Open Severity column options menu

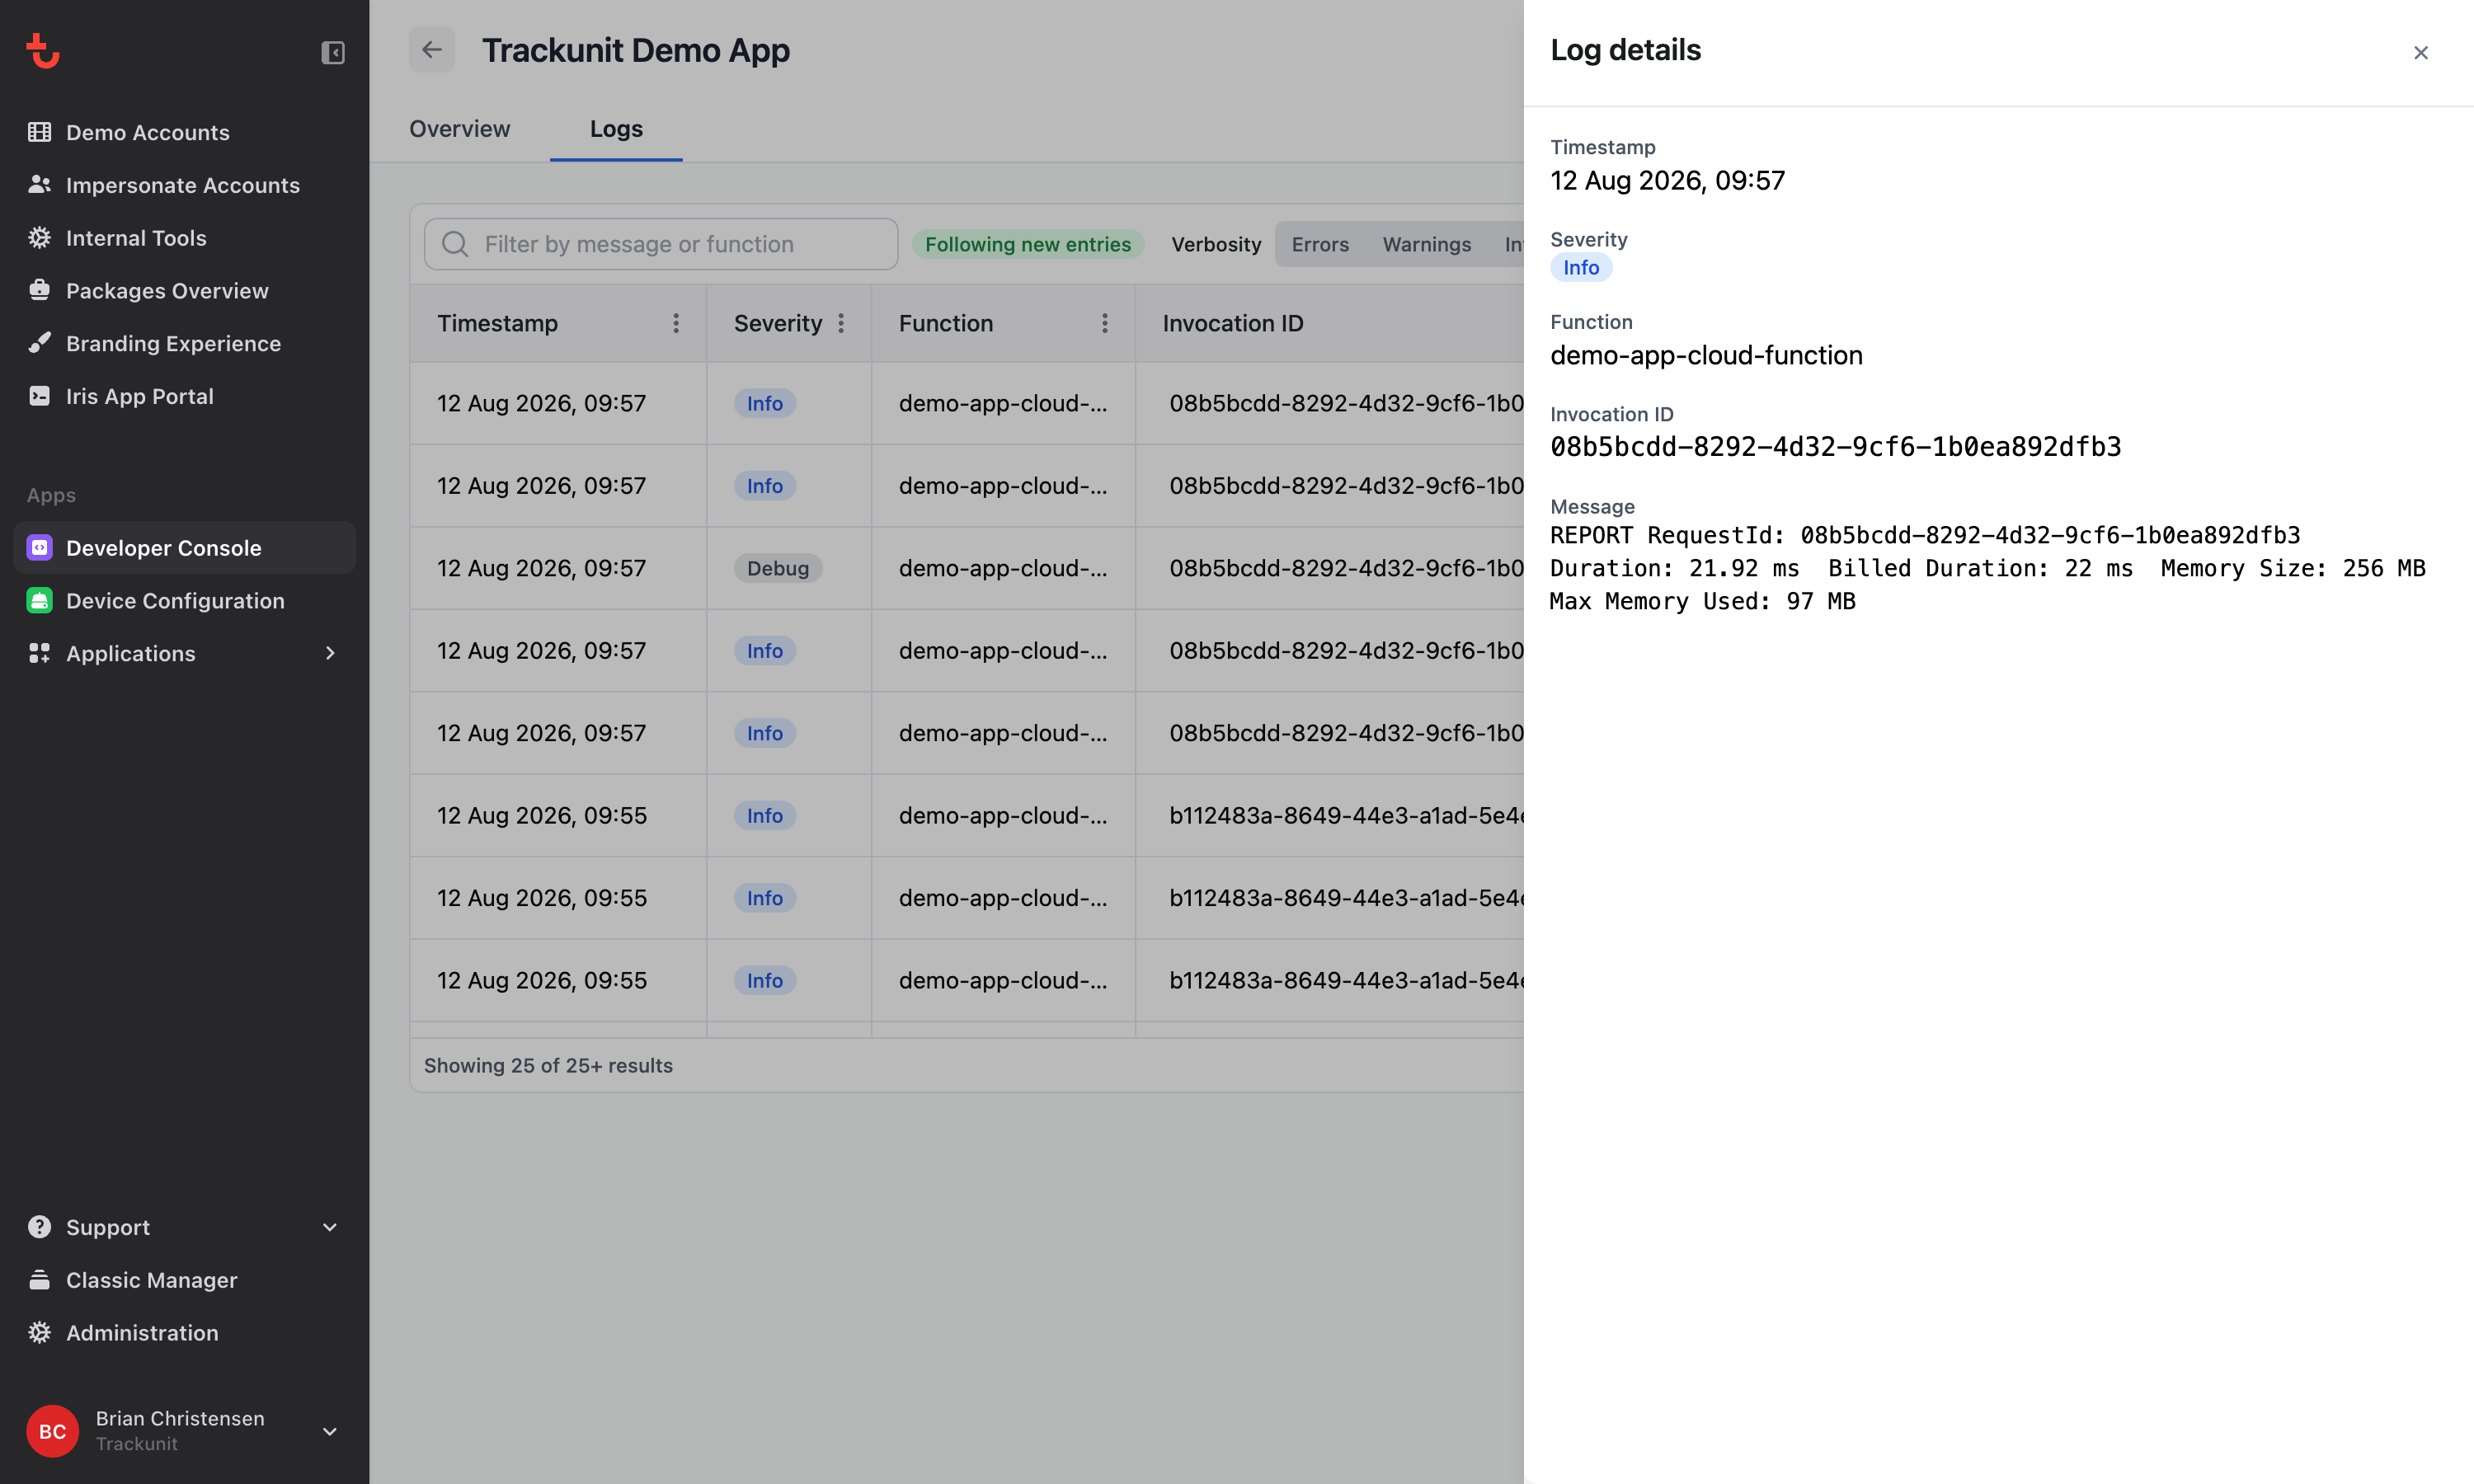(841, 323)
